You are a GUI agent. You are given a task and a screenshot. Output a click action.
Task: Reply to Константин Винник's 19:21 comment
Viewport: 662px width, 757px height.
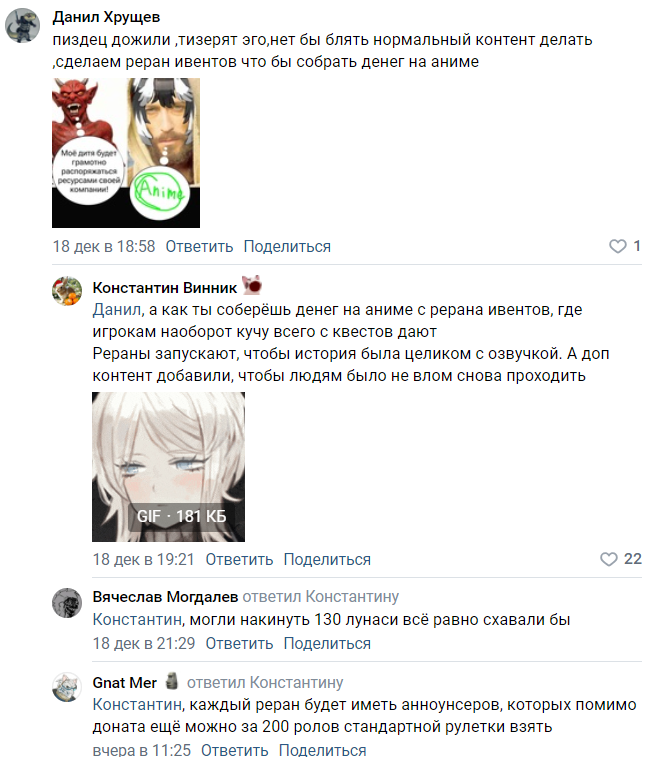pyautogui.click(x=239, y=559)
